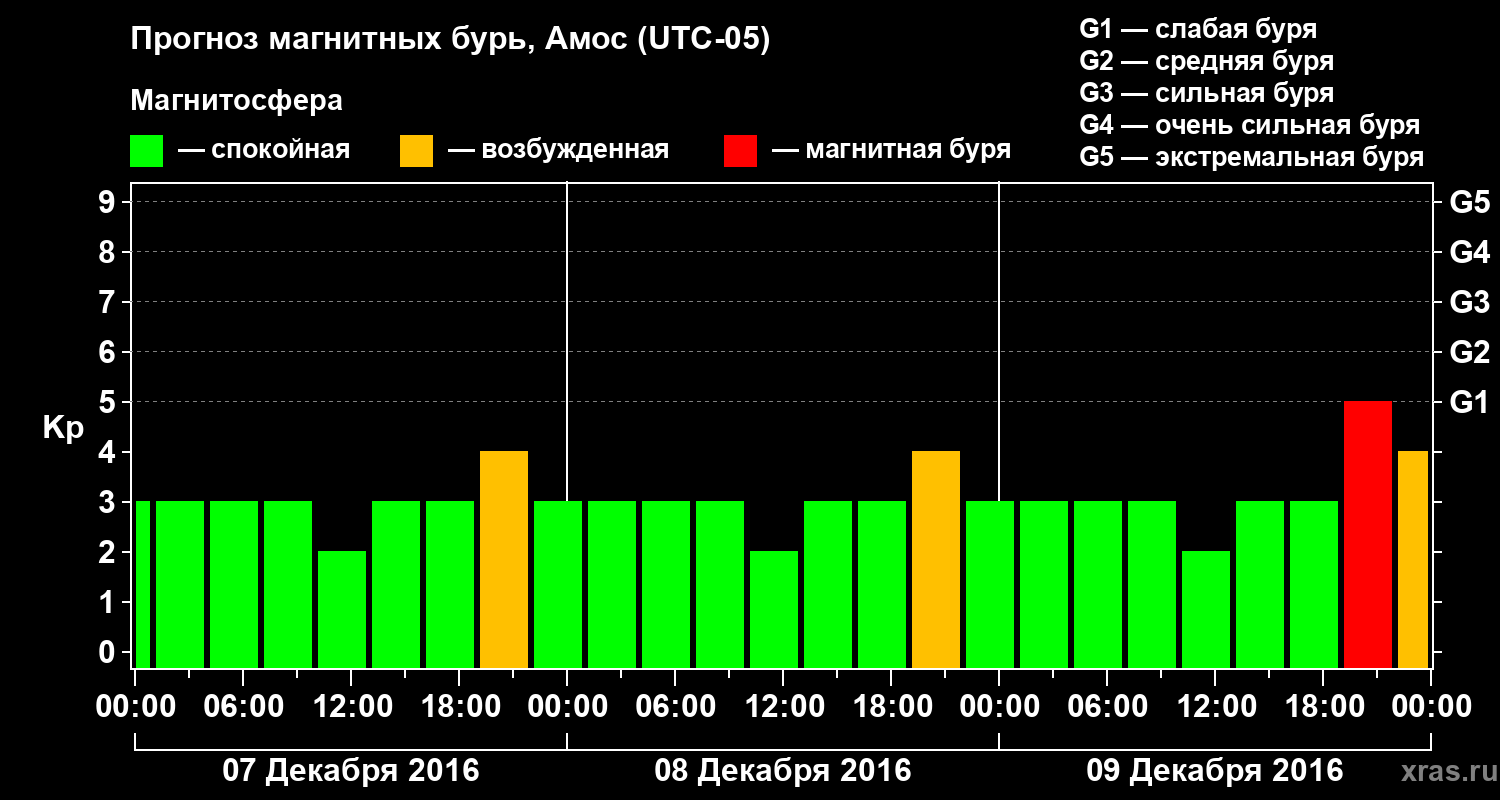Click the Kp axis value 0
The image size is (1500, 800).
pyautogui.click(x=109, y=652)
